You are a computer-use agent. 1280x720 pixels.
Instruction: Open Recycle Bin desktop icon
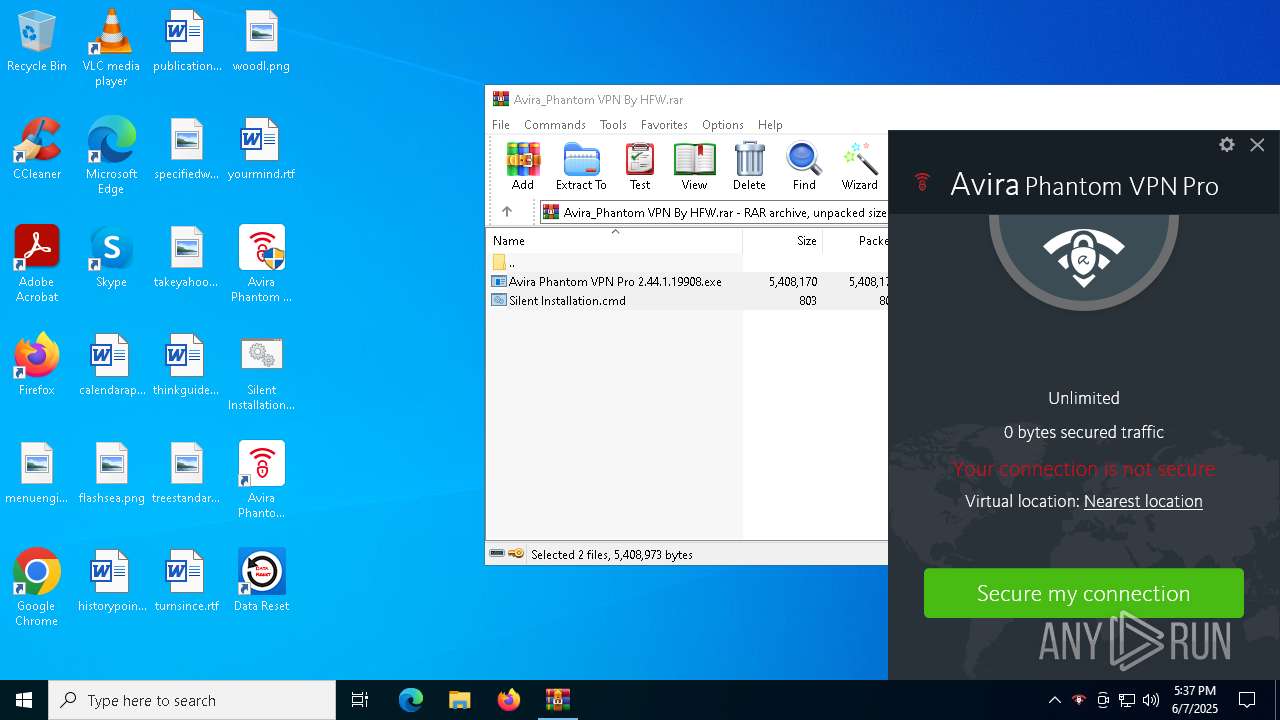[37, 42]
